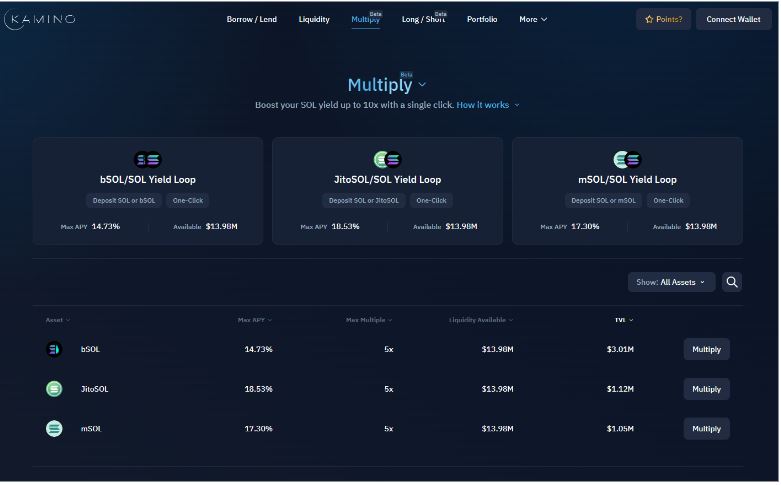Sort by Max APY column

point(255,320)
